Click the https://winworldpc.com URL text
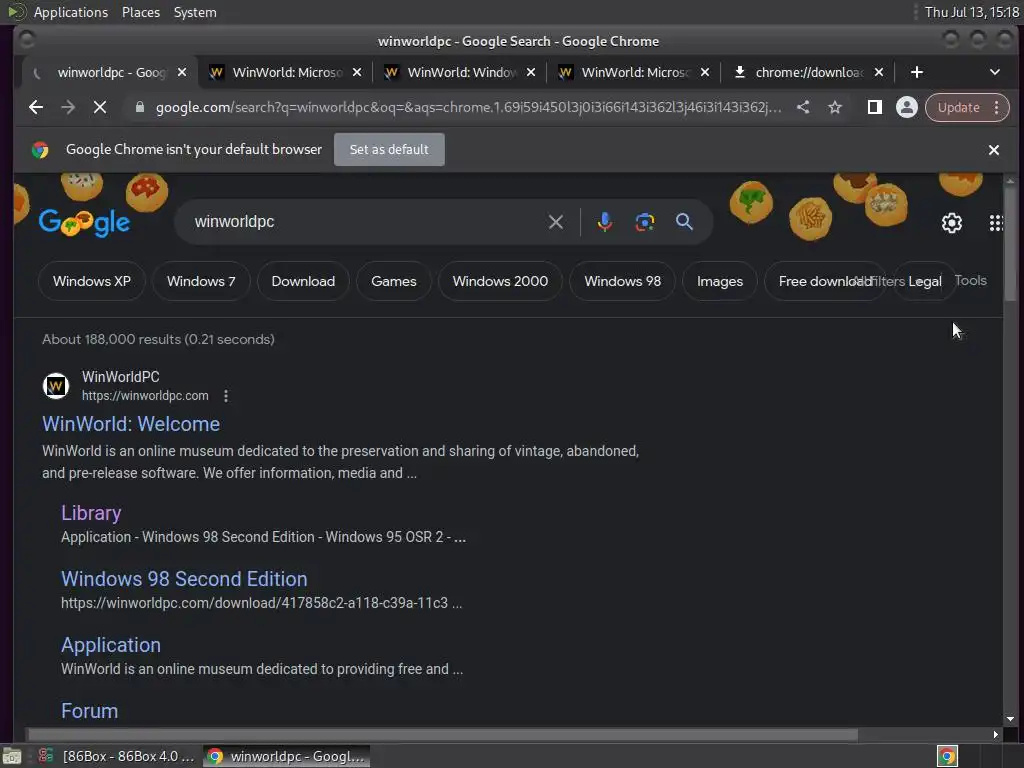The image size is (1024, 768). (x=145, y=396)
